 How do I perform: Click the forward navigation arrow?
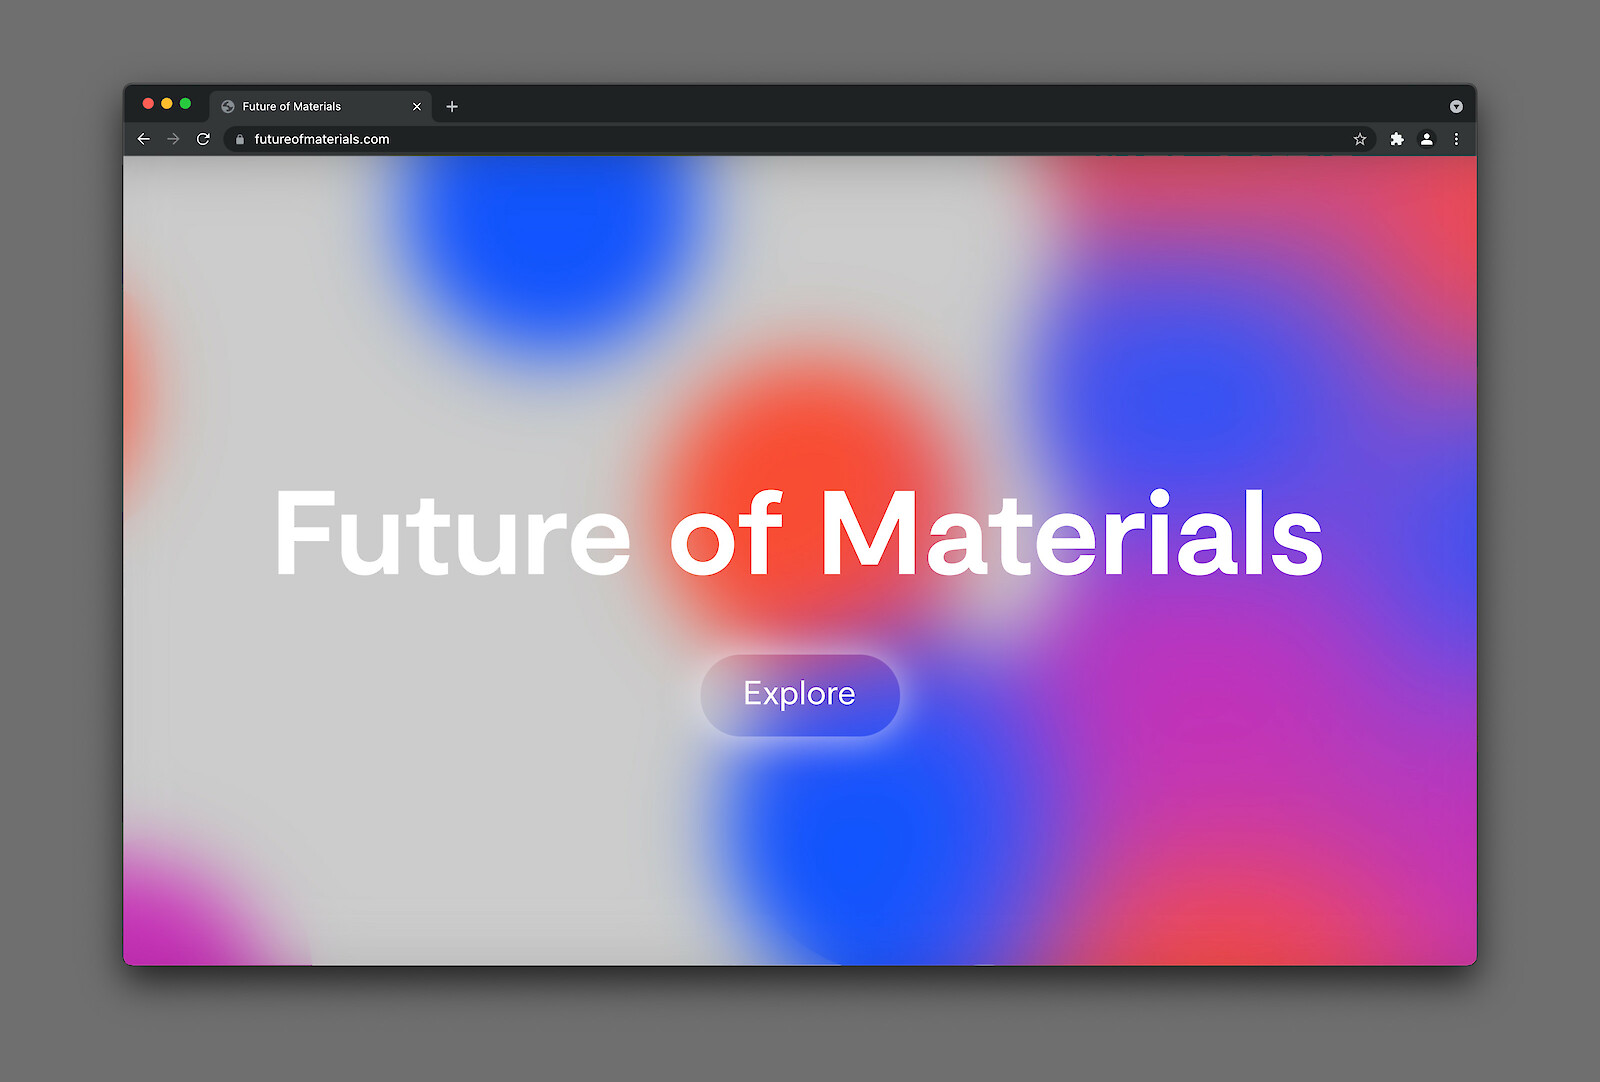pos(173,139)
